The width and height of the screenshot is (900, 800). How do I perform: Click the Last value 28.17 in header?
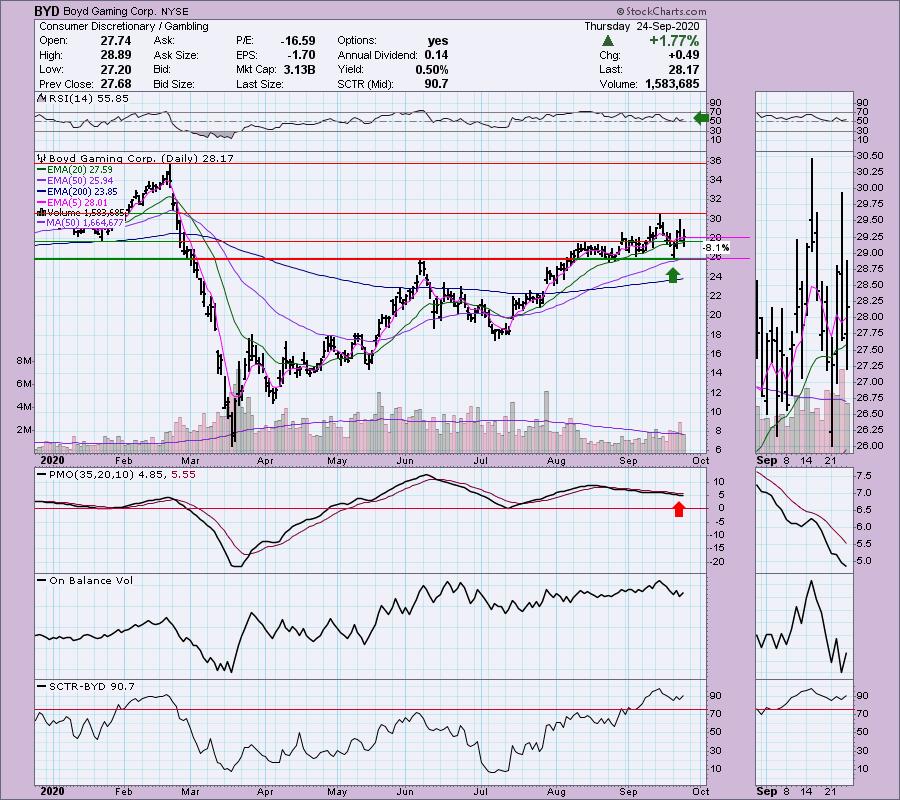[x=684, y=69]
